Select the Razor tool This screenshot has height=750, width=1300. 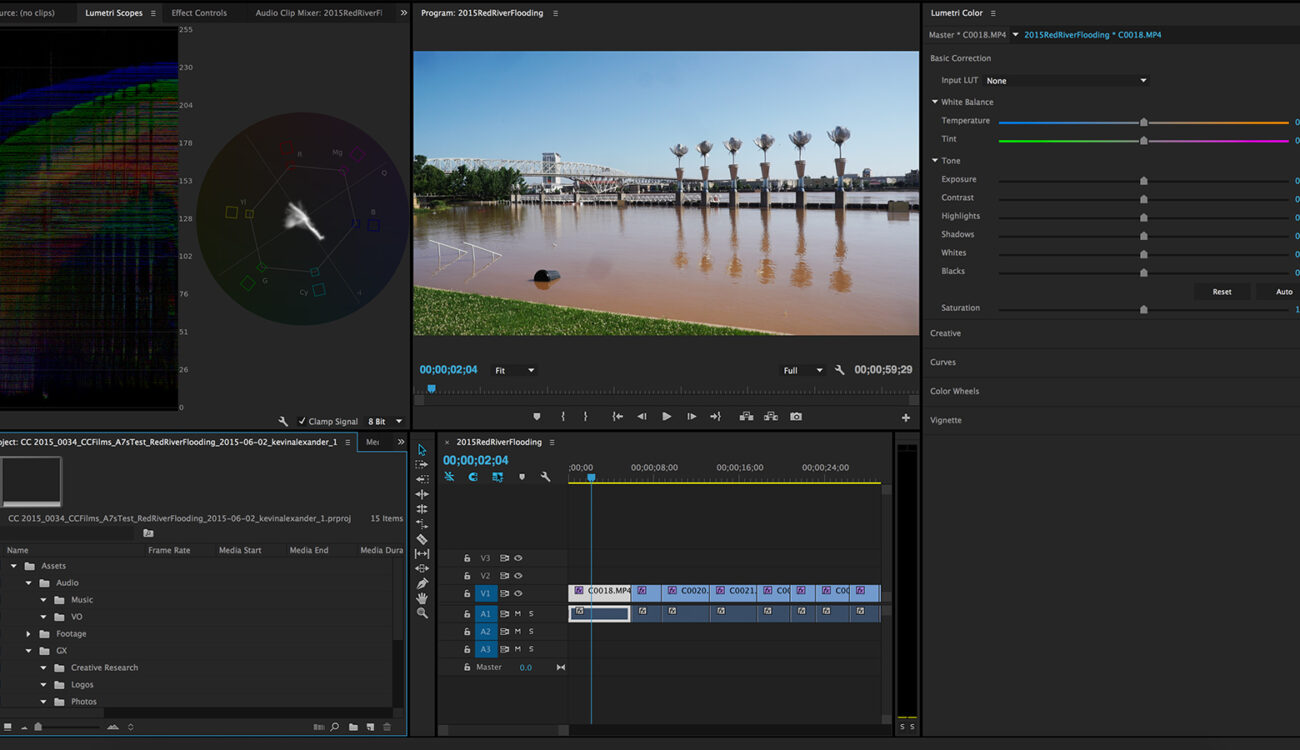click(422, 539)
